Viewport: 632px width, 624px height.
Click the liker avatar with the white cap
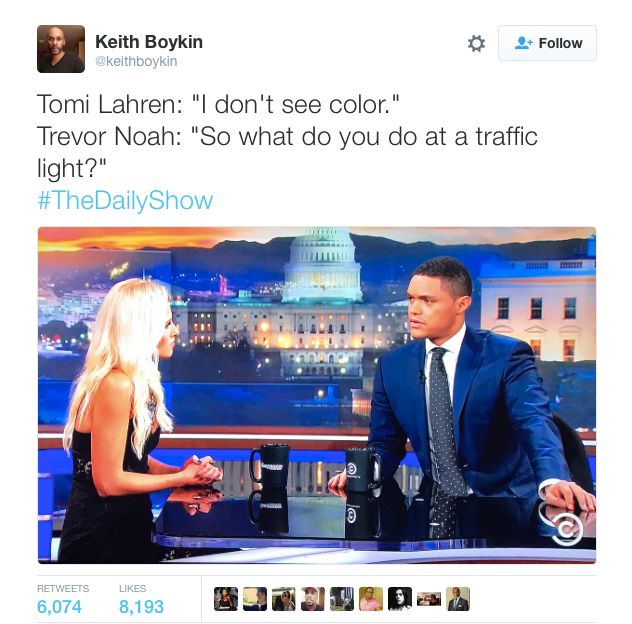[x=313, y=599]
